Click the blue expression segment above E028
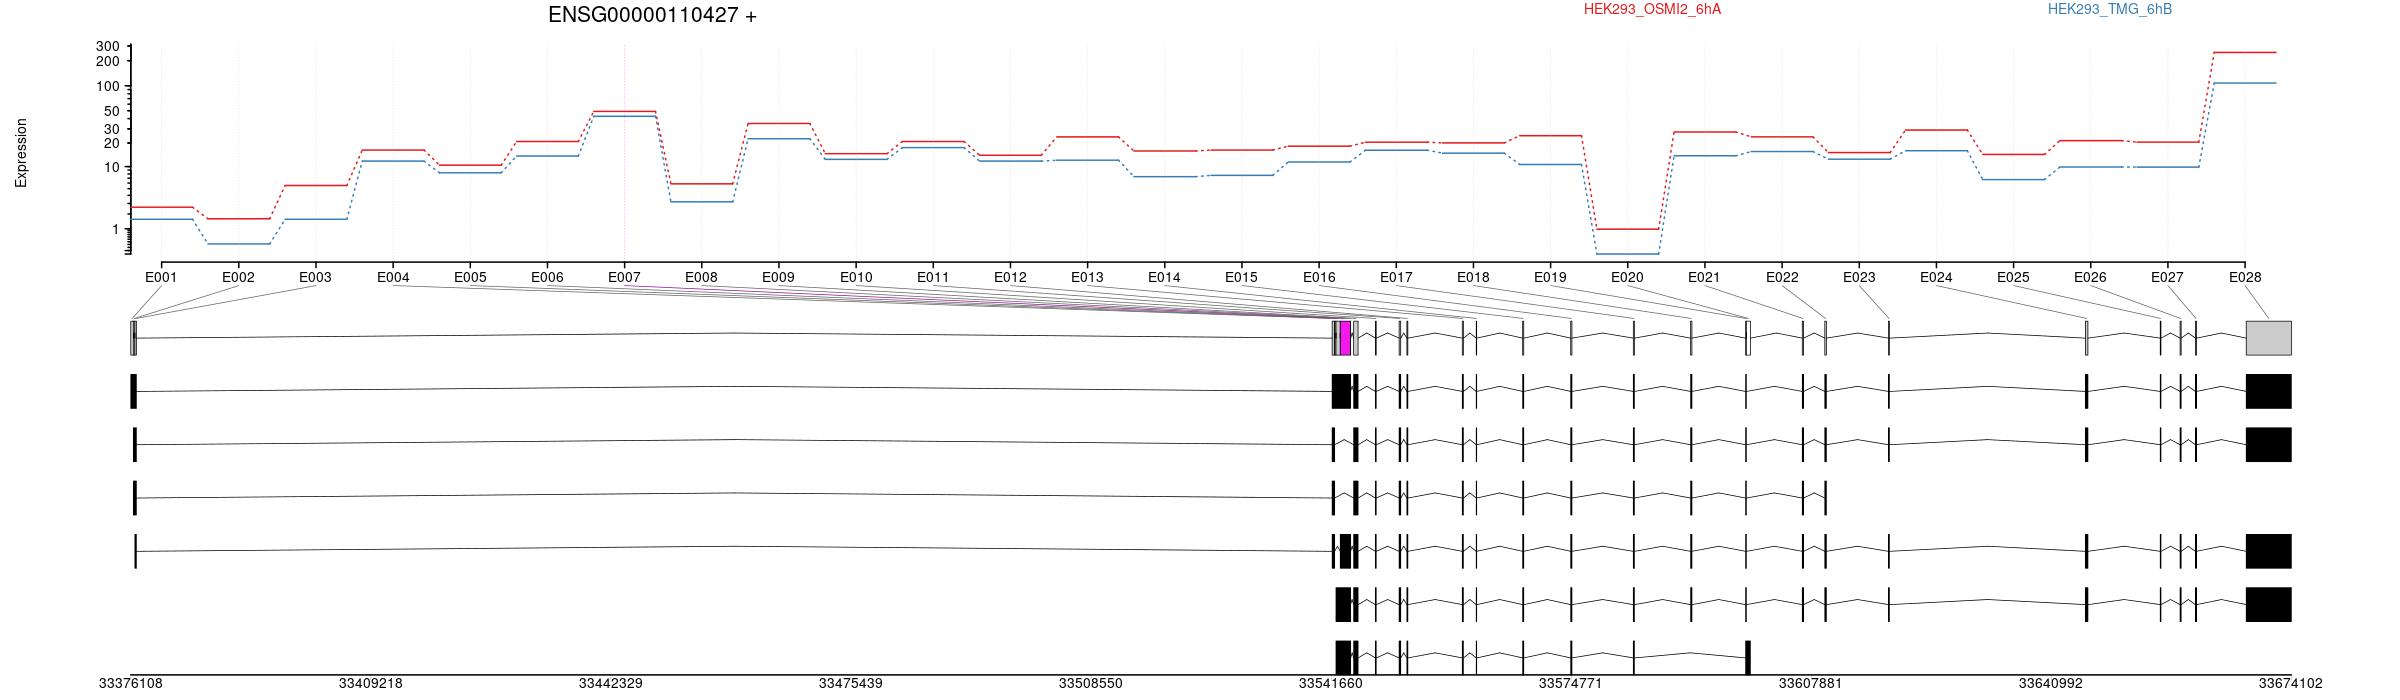Viewport: 2400px width, 700px height. coord(2244,83)
